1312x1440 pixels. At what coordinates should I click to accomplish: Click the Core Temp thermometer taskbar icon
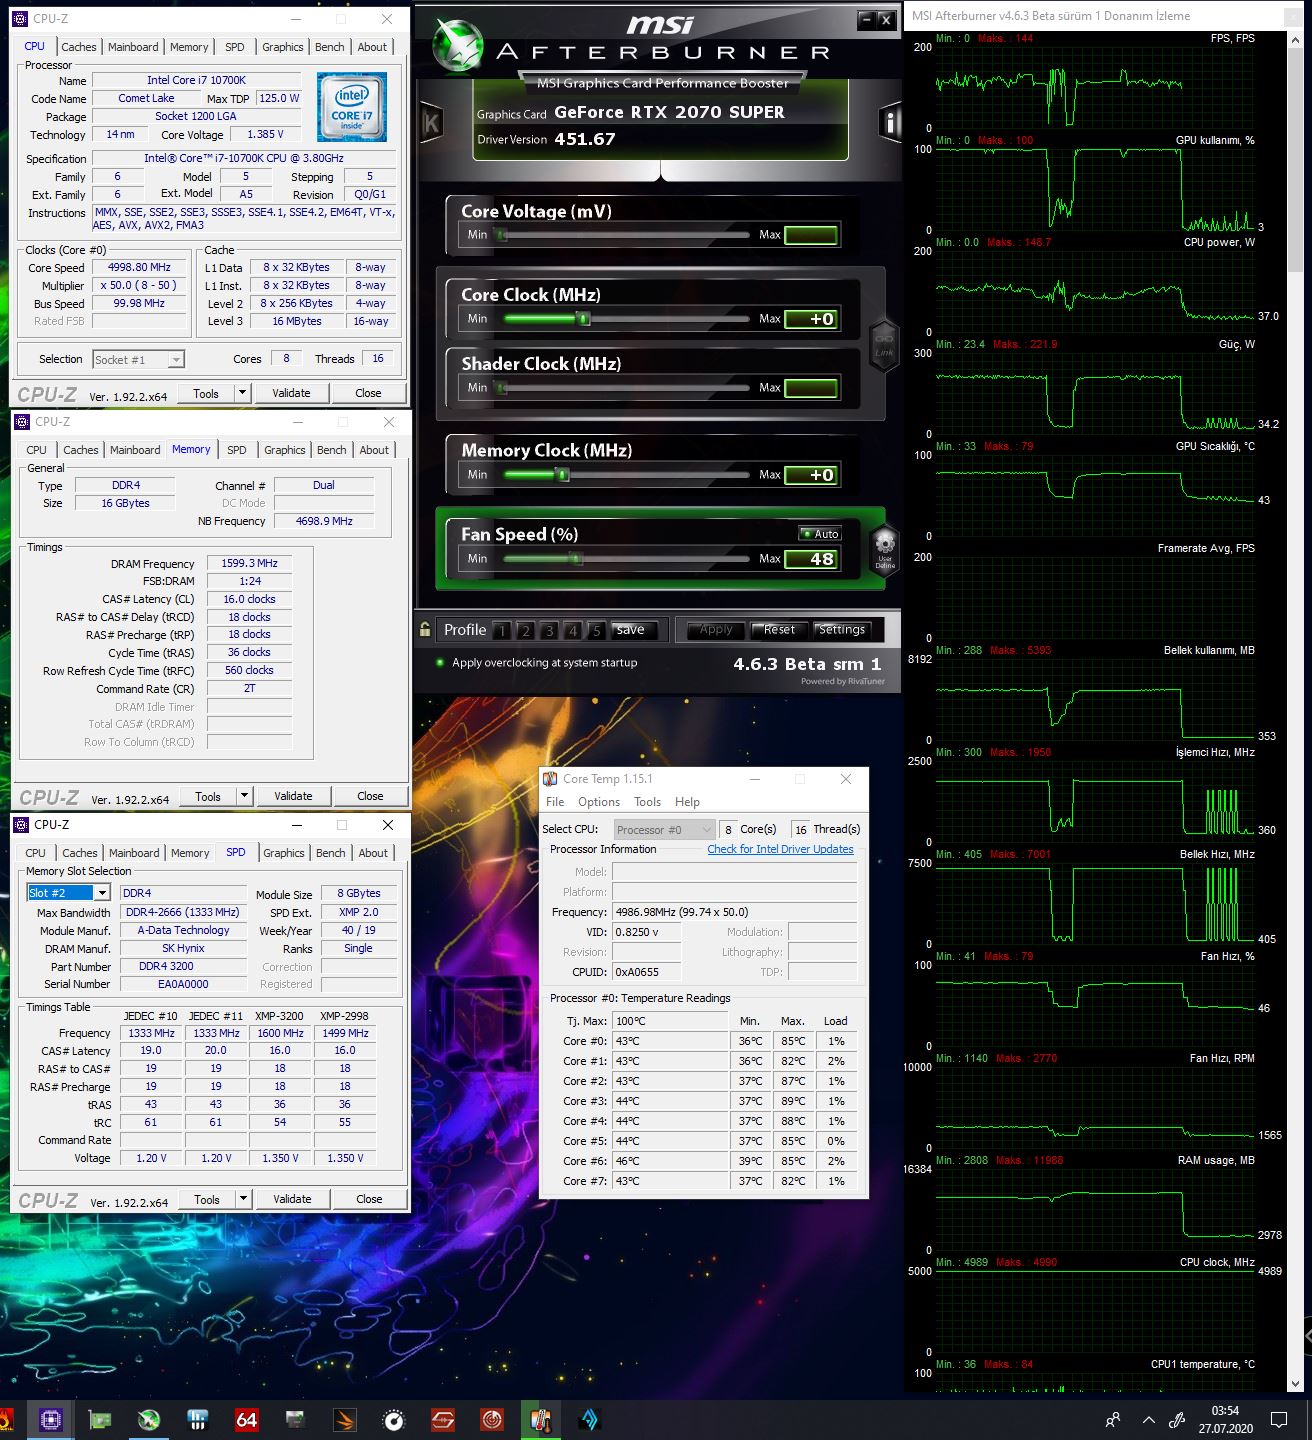tap(541, 1419)
